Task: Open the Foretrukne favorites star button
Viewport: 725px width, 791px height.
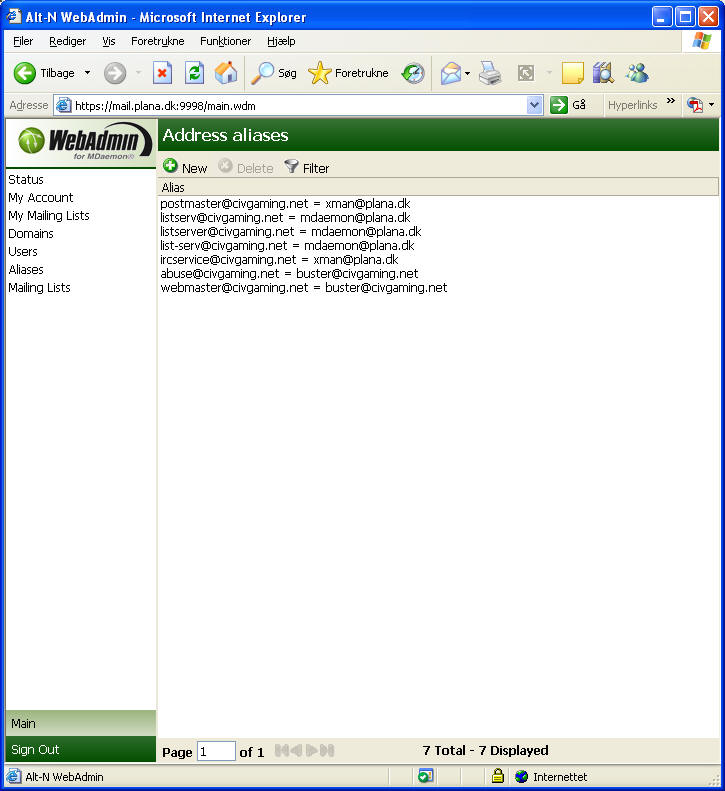Action: pos(348,73)
